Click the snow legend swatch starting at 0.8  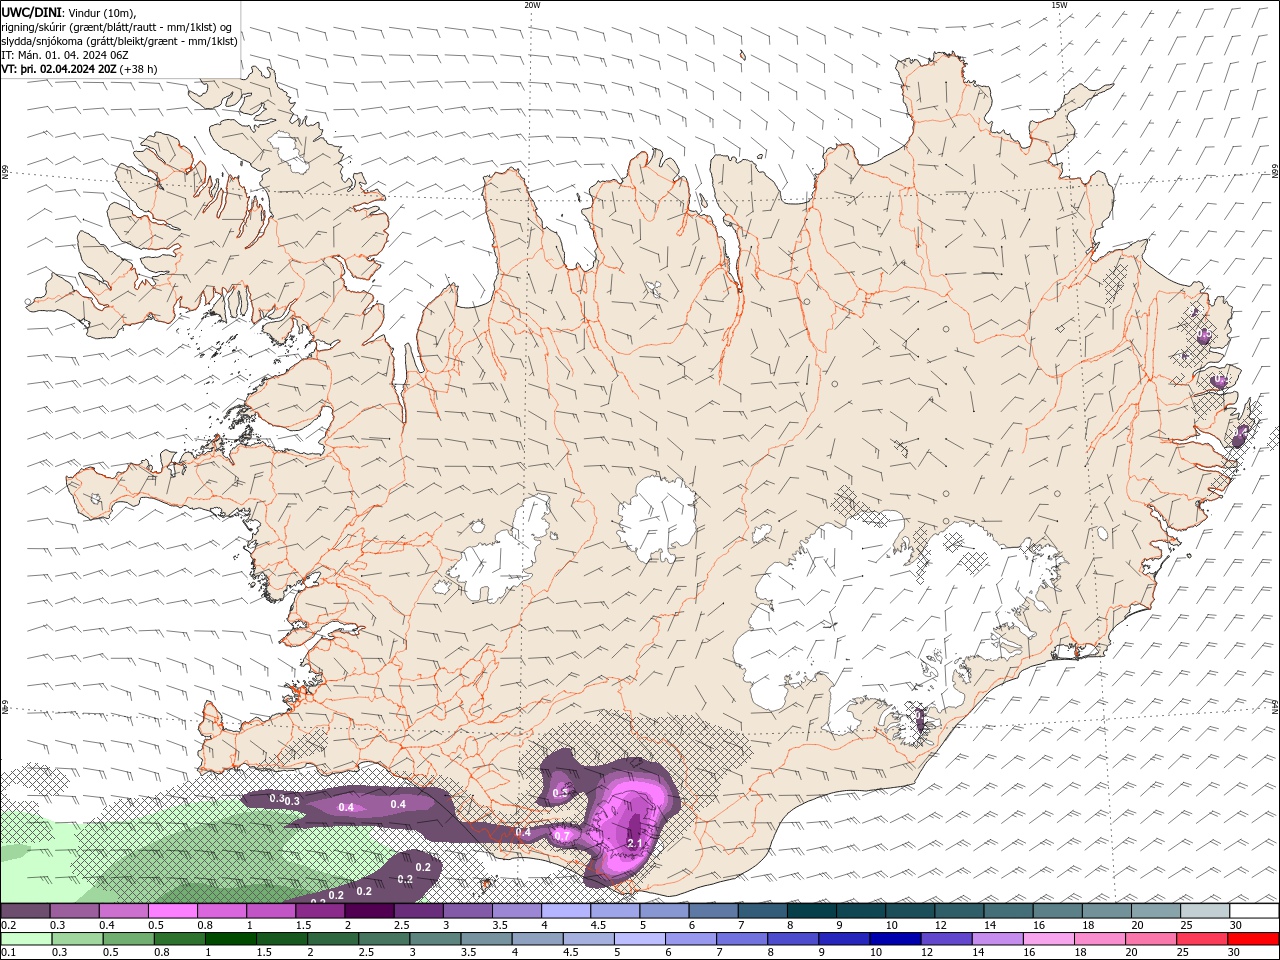221,911
